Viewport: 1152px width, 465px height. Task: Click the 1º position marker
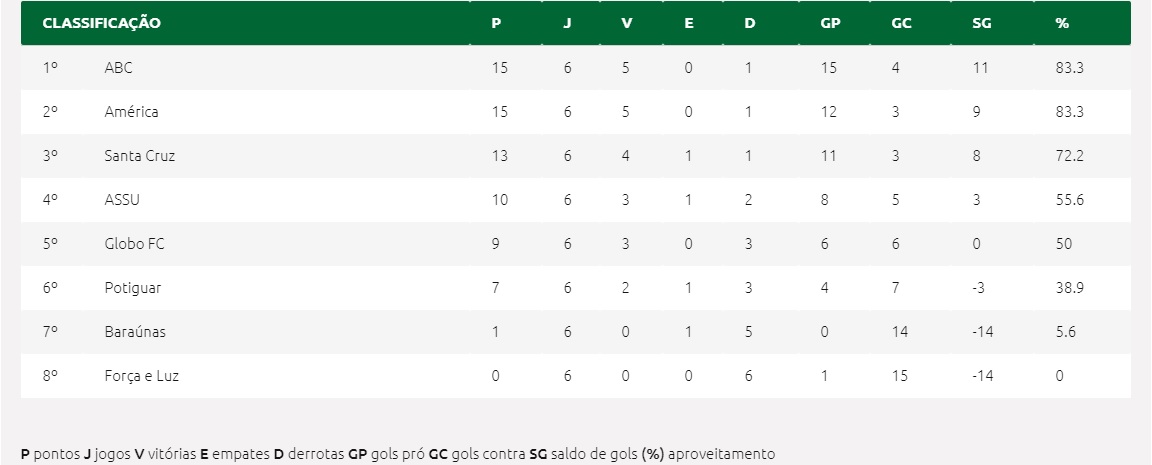click(x=50, y=68)
